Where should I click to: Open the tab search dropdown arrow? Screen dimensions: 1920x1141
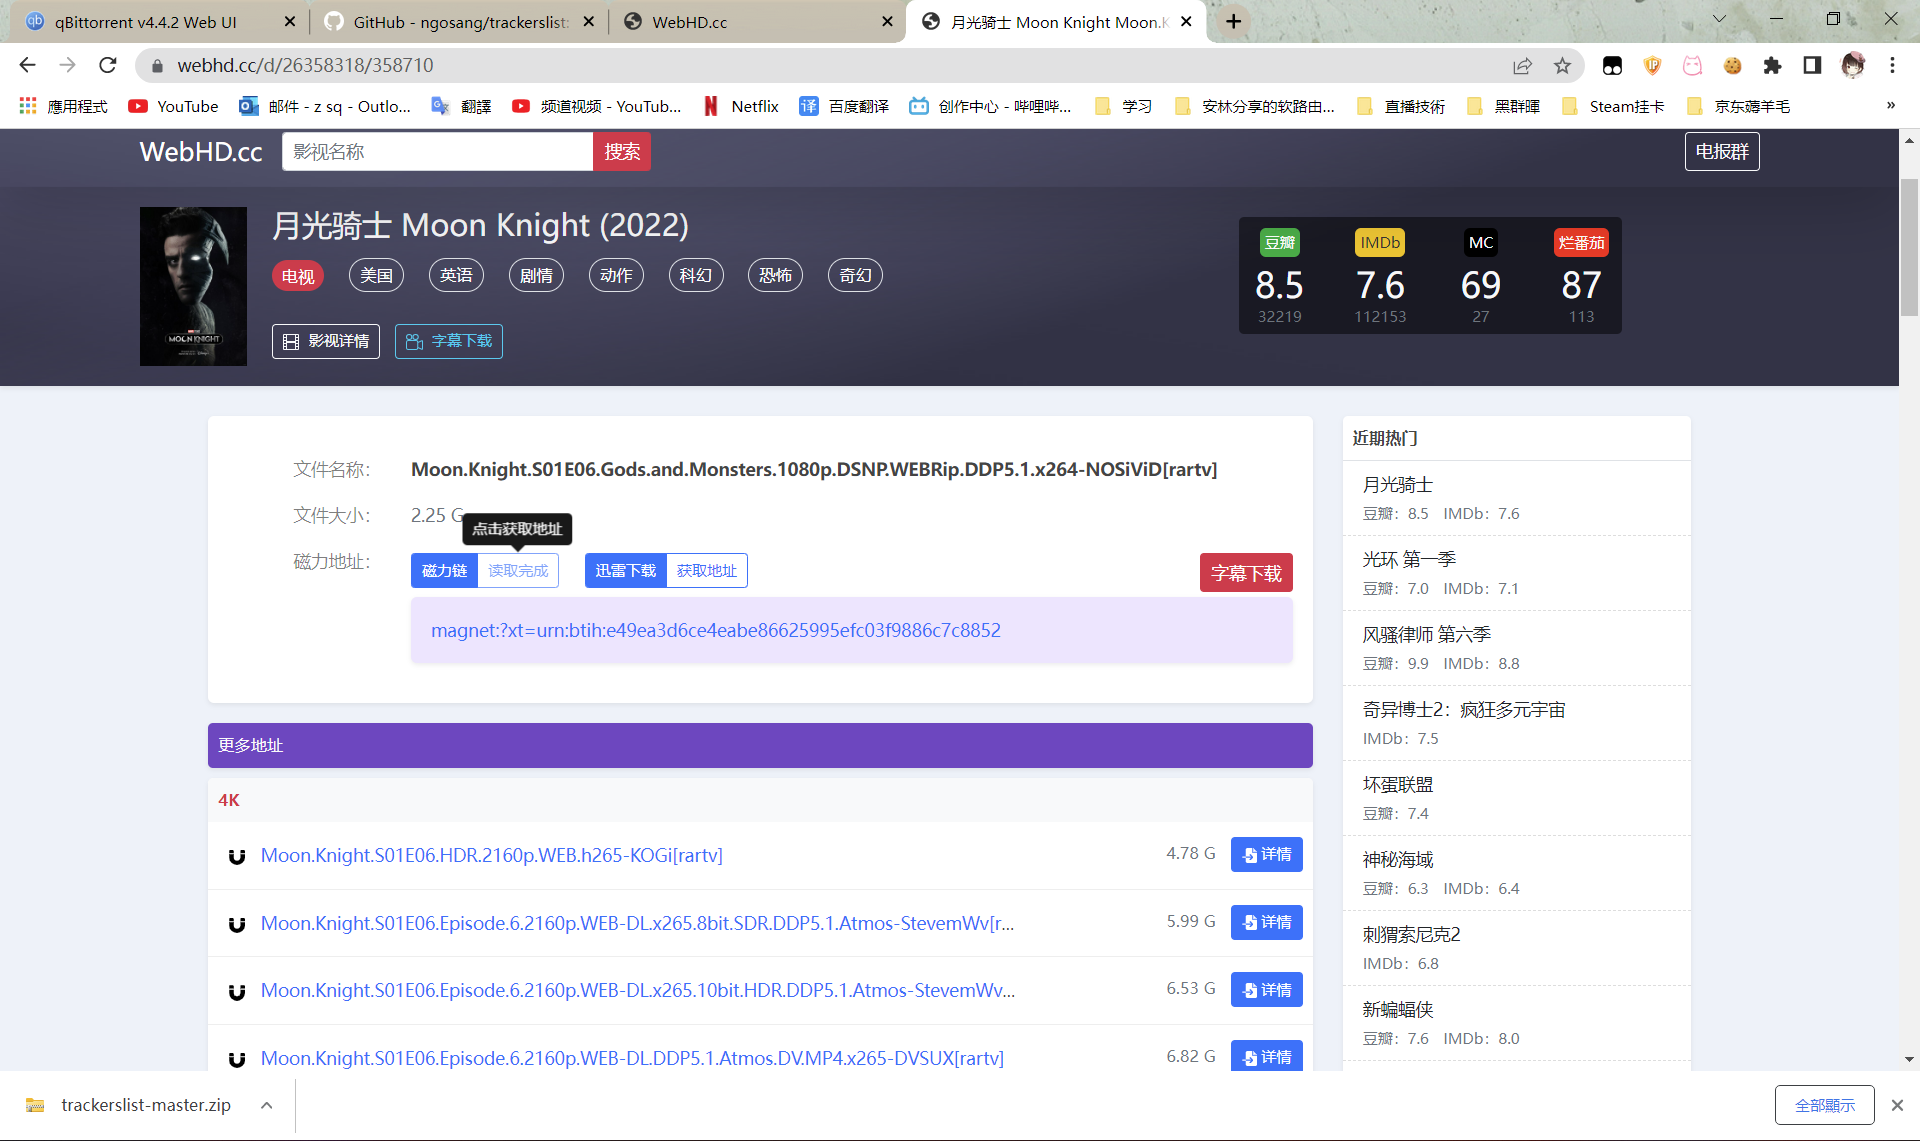[1719, 19]
